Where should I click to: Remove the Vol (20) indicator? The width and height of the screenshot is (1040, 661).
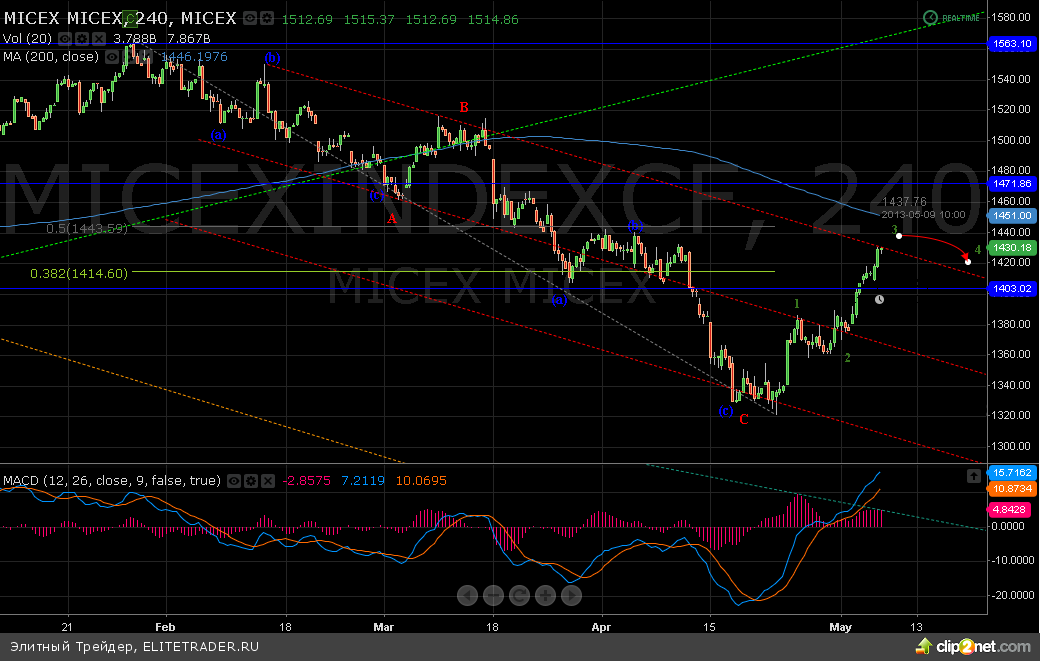[98, 38]
